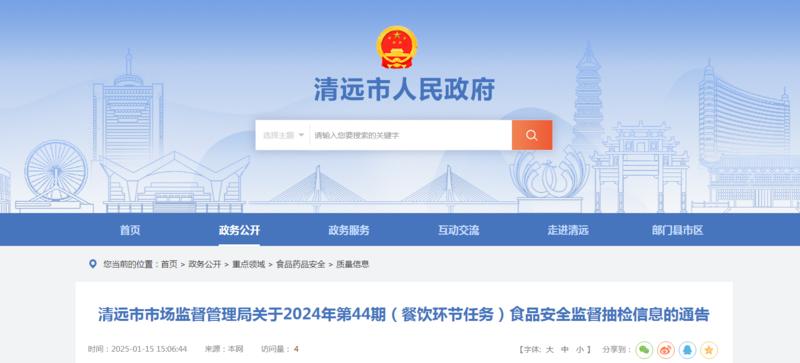Focus the keyword search input field
This screenshot has height=363, width=800.
click(411, 135)
